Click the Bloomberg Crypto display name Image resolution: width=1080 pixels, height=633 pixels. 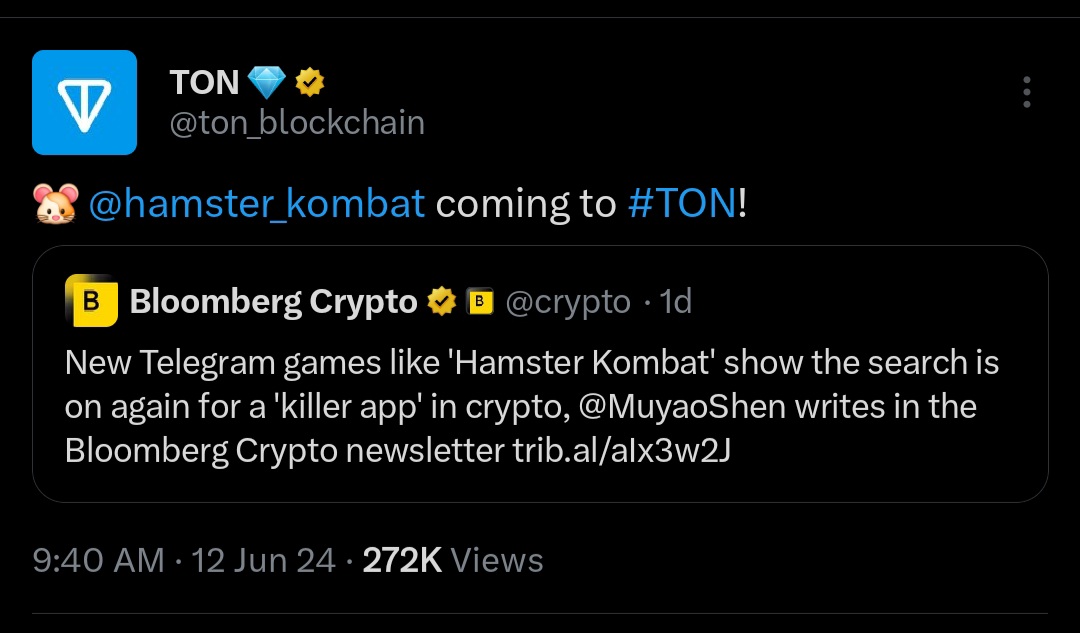273,301
